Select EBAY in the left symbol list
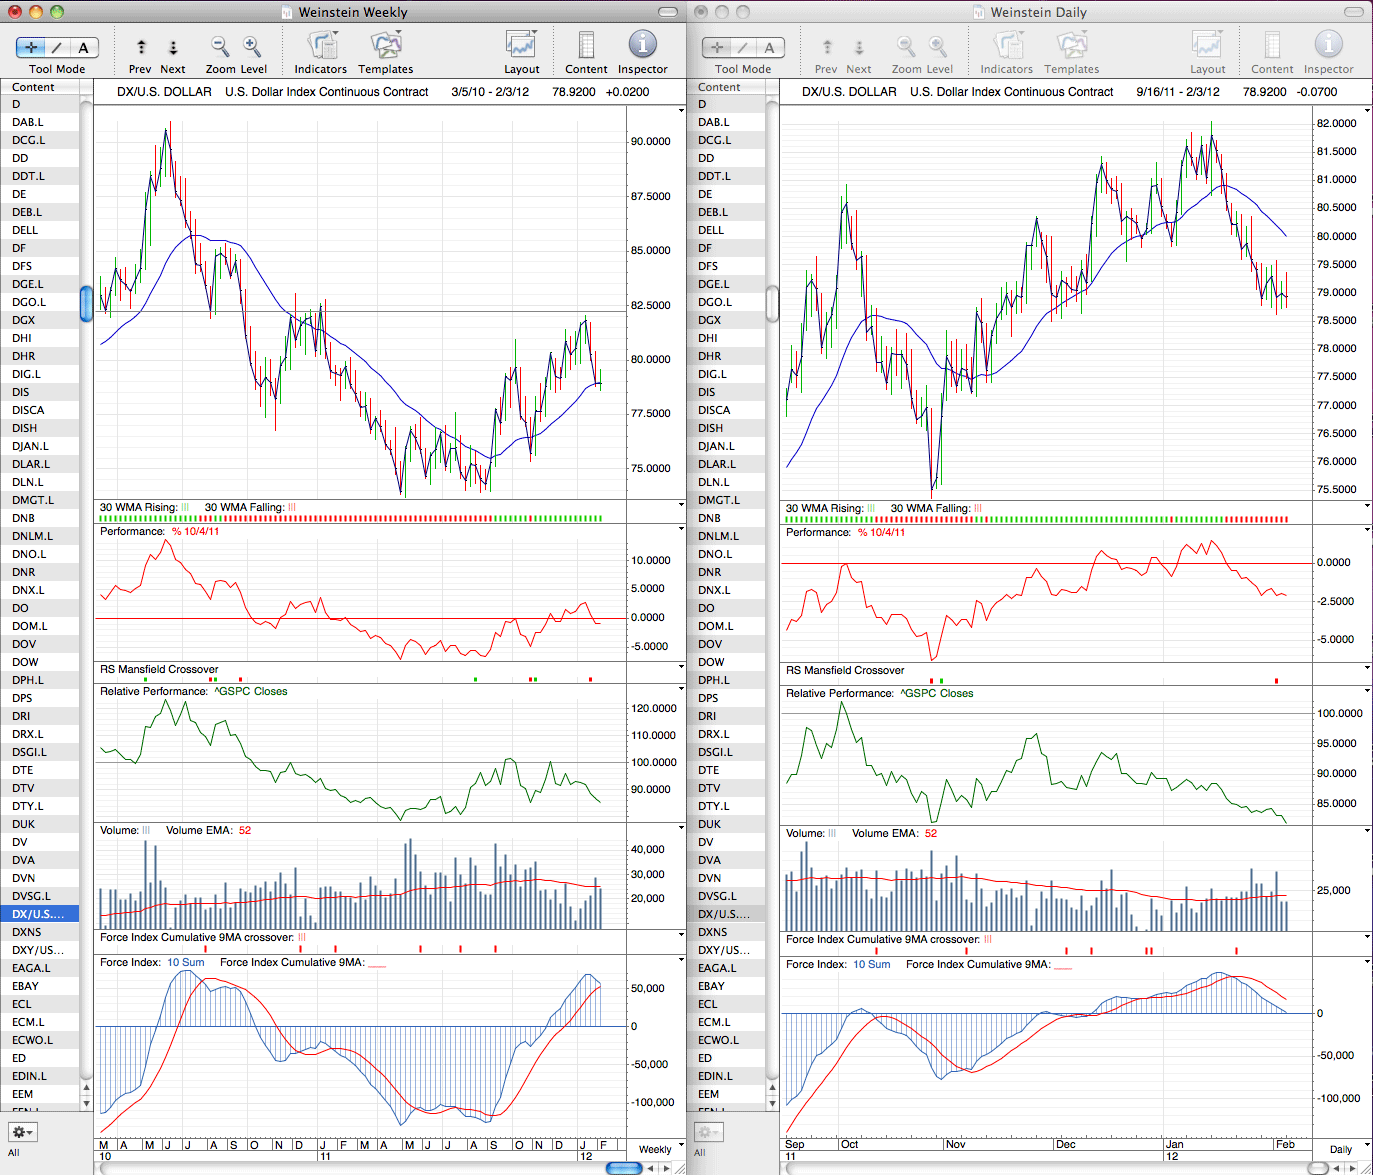Image resolution: width=1373 pixels, height=1175 pixels. (x=25, y=986)
